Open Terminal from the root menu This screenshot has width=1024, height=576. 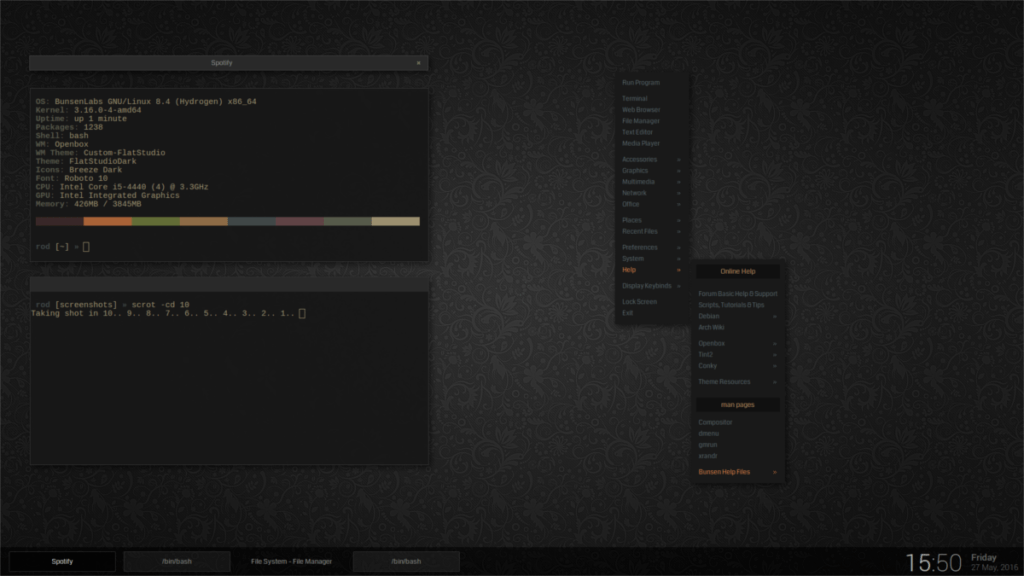click(634, 97)
